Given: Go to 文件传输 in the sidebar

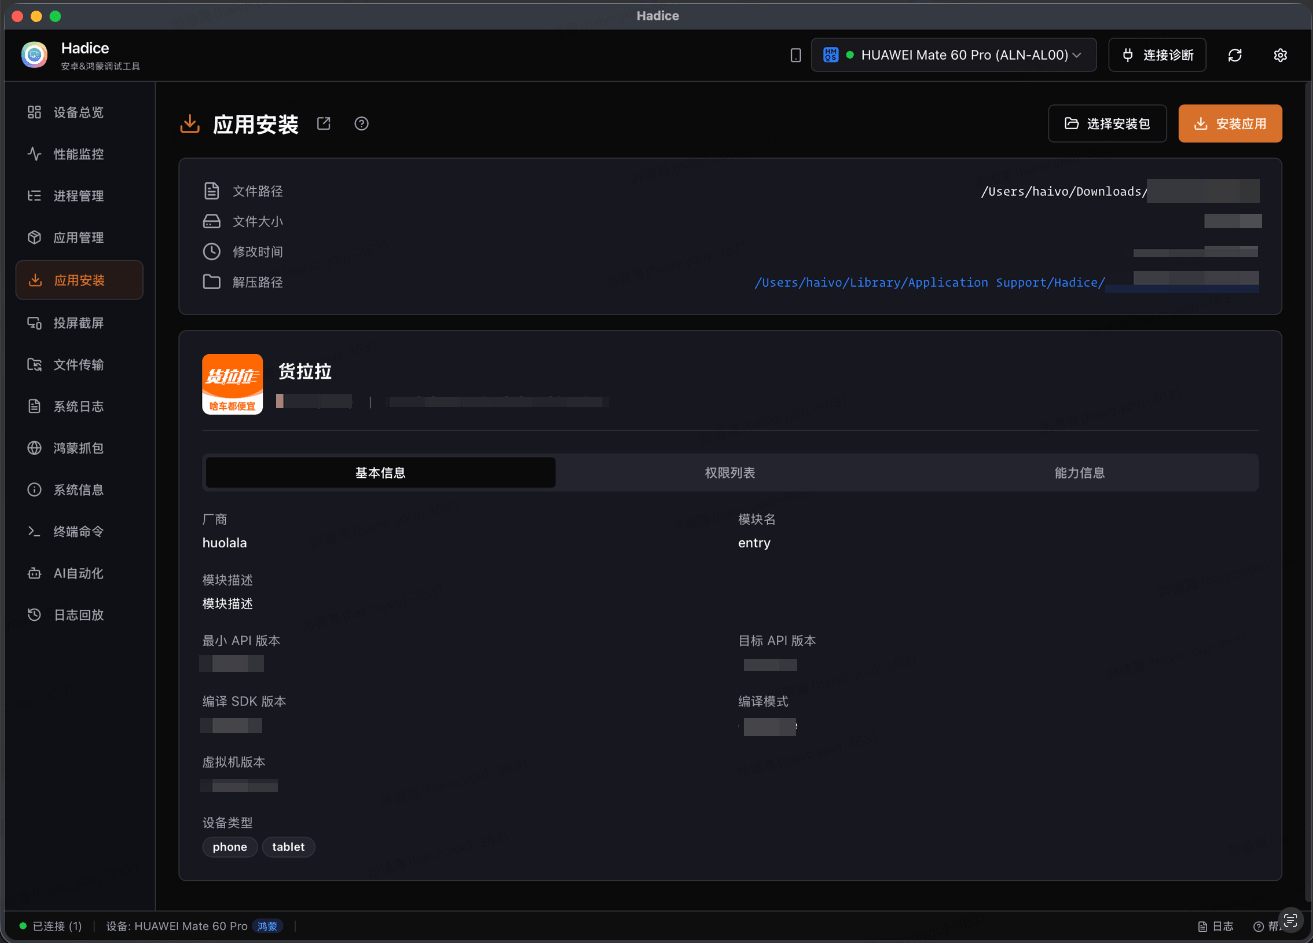Looking at the screenshot, I should pos(79,364).
